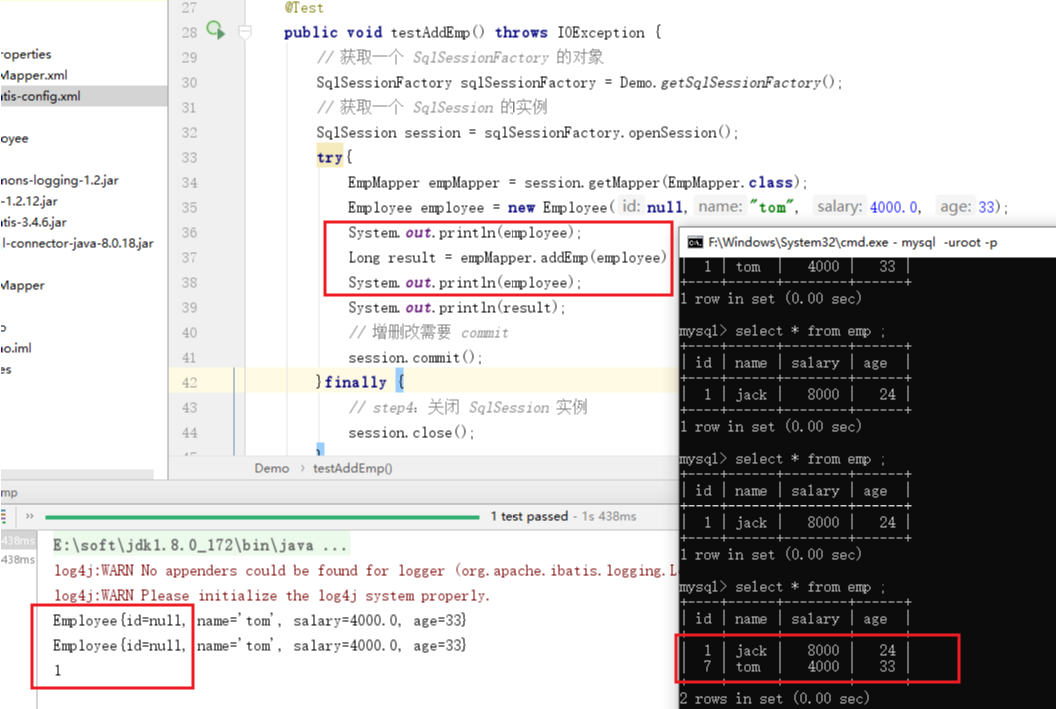Place cursor on 'session.commit();' line

click(415, 358)
